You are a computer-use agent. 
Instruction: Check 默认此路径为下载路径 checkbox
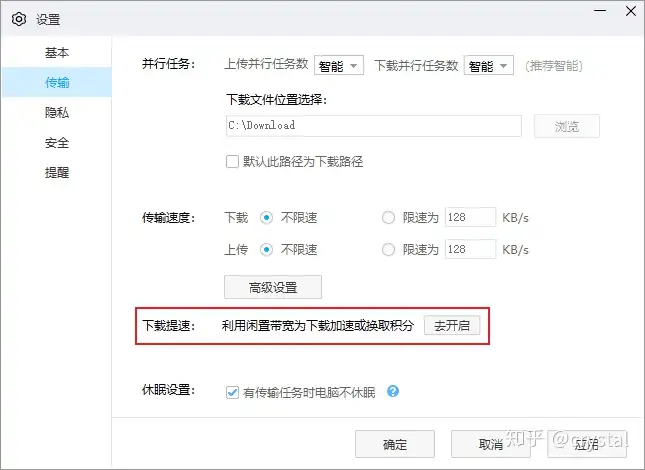232,162
